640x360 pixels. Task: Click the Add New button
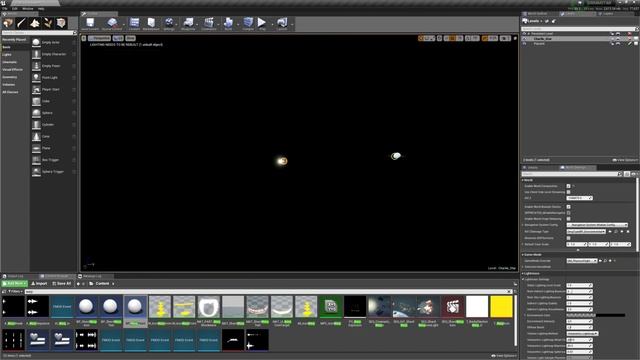pyautogui.click(x=15, y=284)
